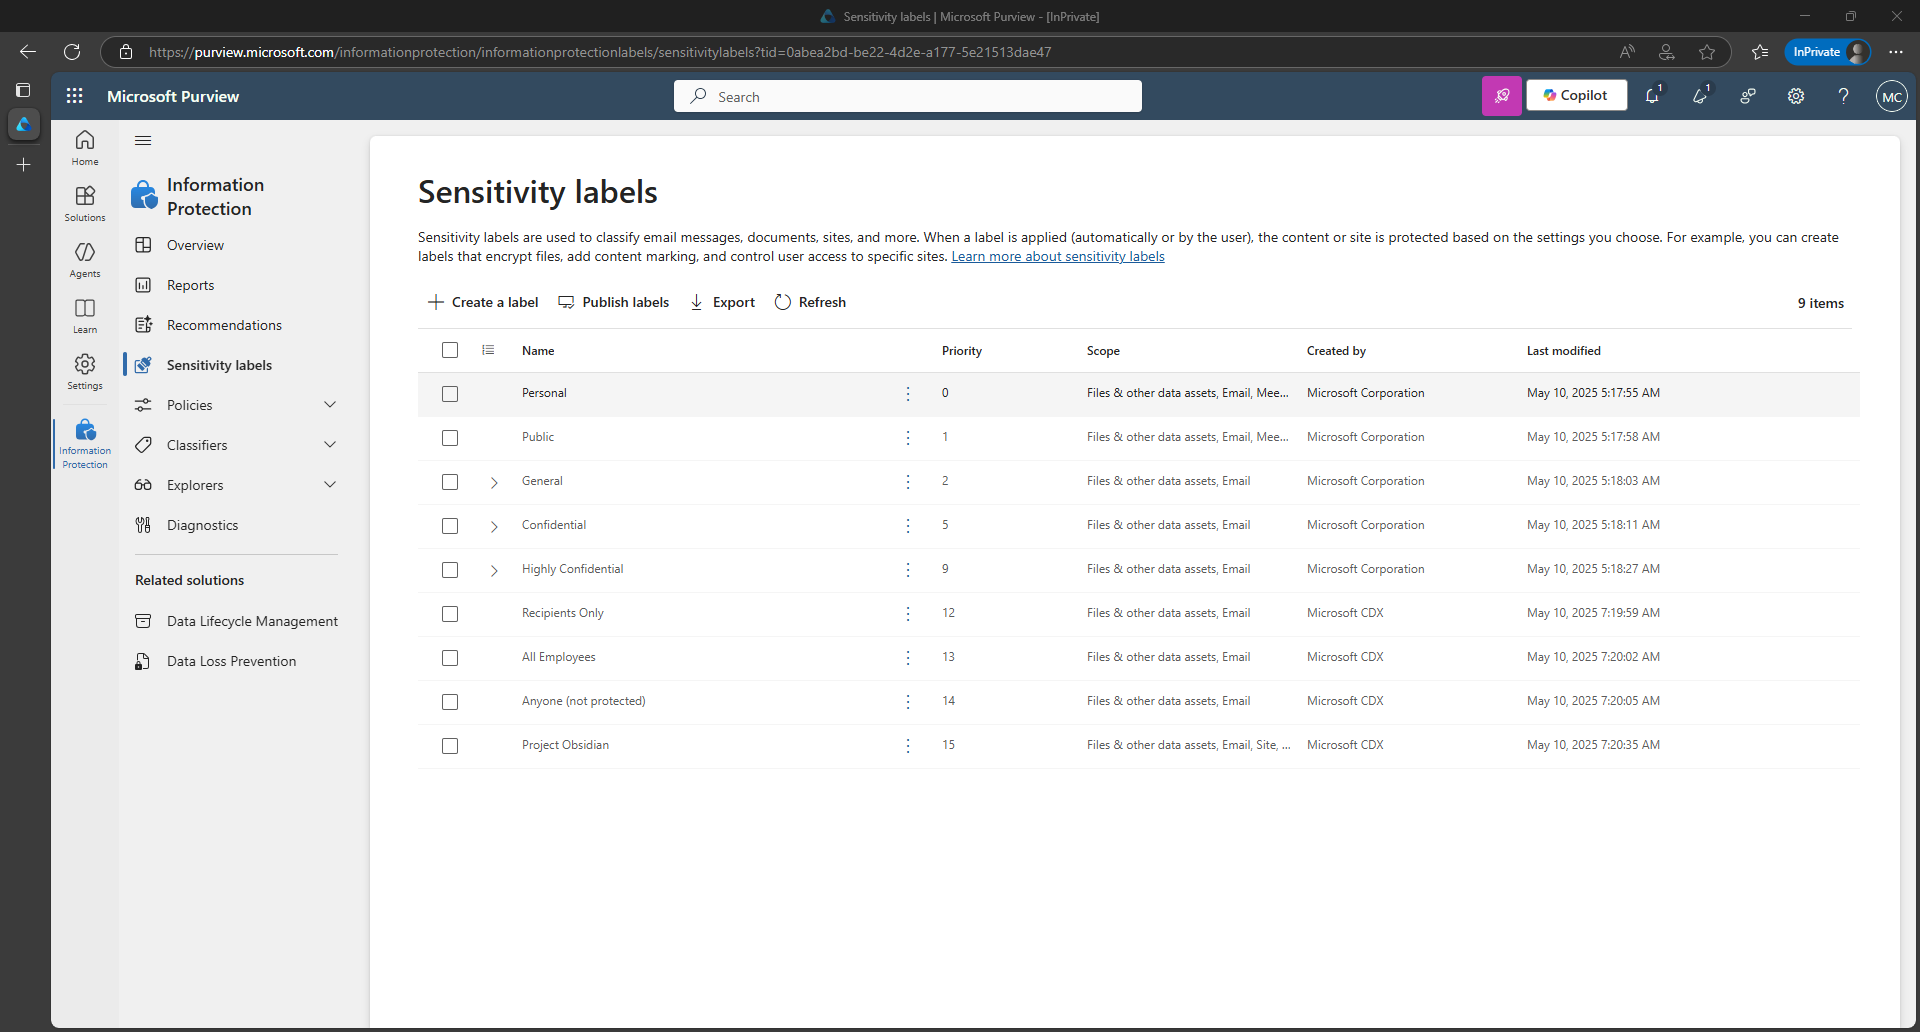Select Sensitivity labels menu item

click(219, 365)
